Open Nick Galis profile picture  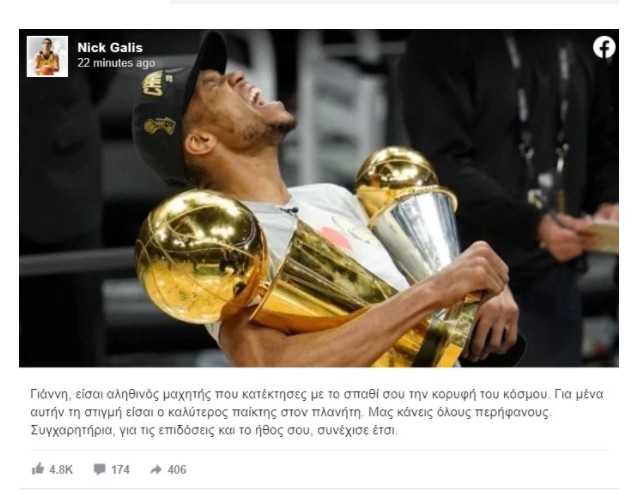point(47,57)
